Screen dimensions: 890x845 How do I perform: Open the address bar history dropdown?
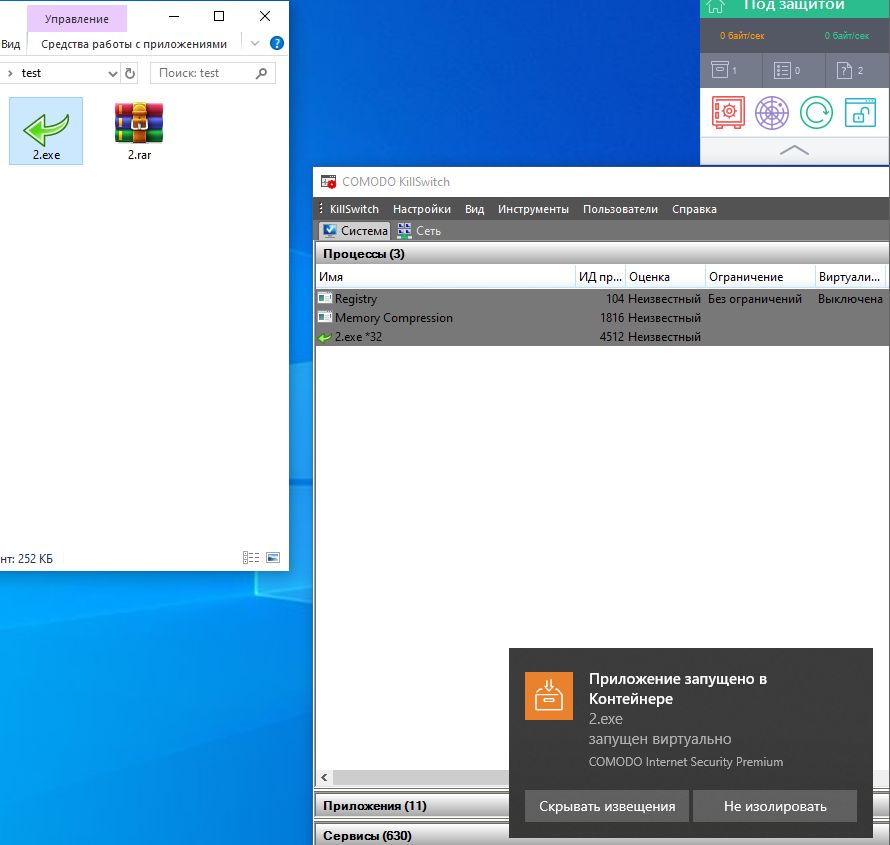112,73
